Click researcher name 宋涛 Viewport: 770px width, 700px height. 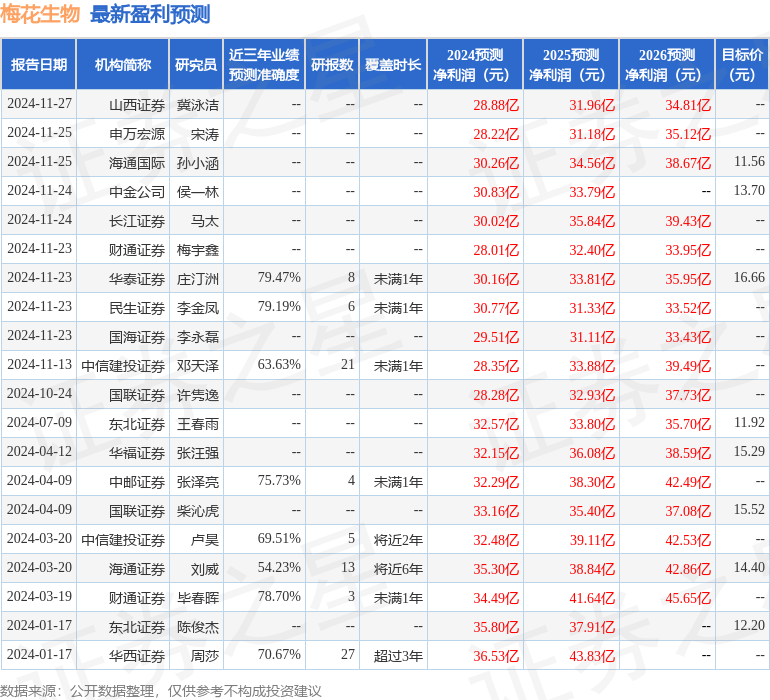[205, 134]
